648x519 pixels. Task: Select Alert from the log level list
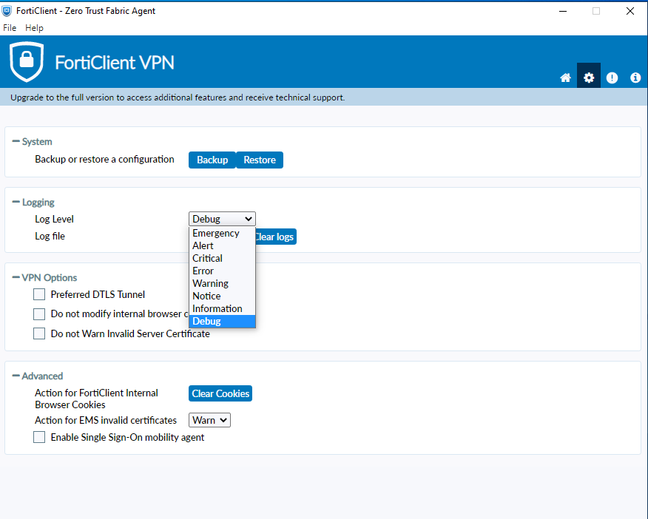point(222,245)
